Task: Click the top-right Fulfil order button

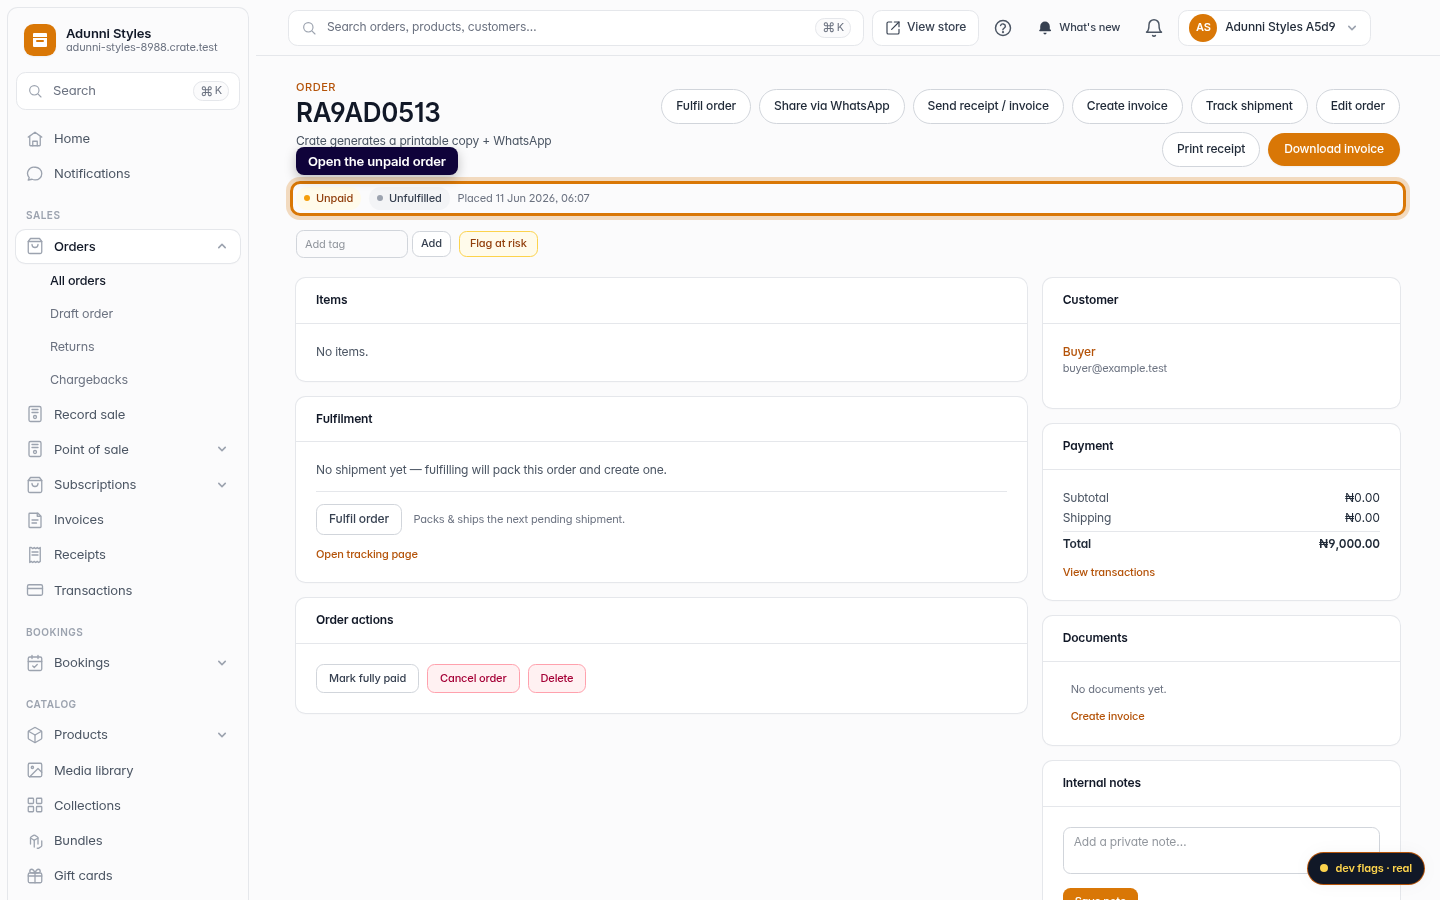Action: coord(706,106)
